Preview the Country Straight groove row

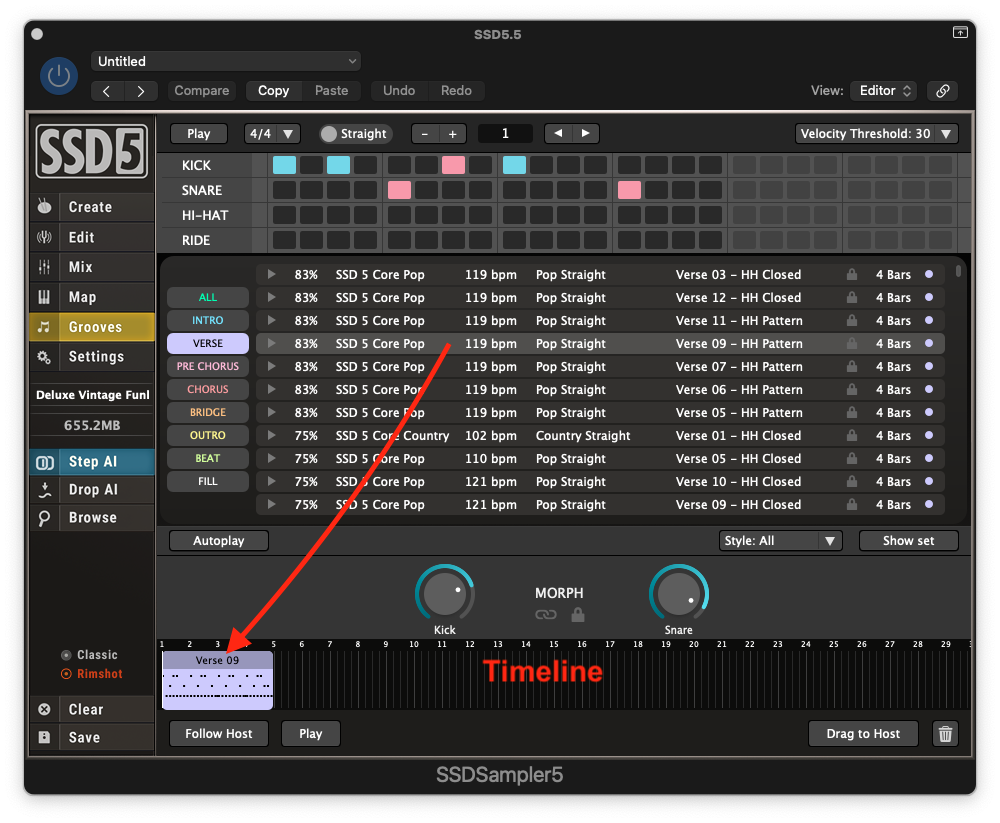pos(272,435)
